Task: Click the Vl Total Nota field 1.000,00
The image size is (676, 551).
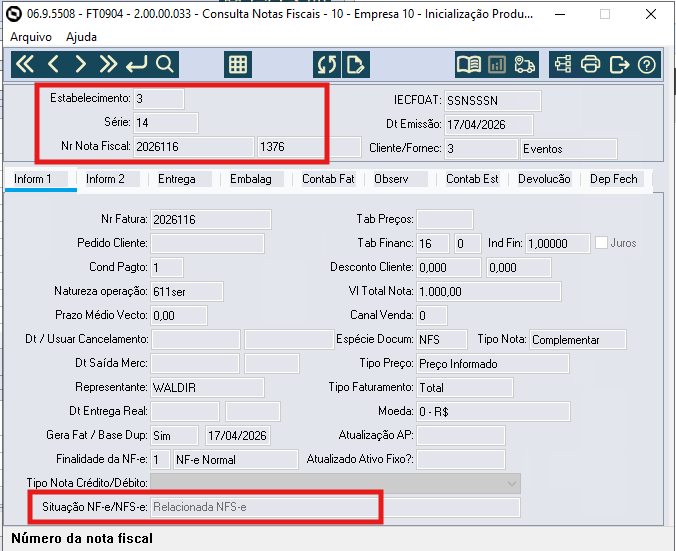Action: coord(489,292)
